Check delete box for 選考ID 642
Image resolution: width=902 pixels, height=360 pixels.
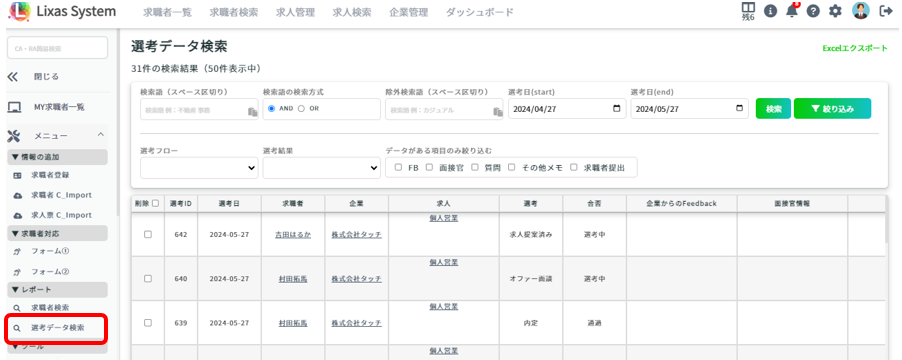(x=148, y=235)
